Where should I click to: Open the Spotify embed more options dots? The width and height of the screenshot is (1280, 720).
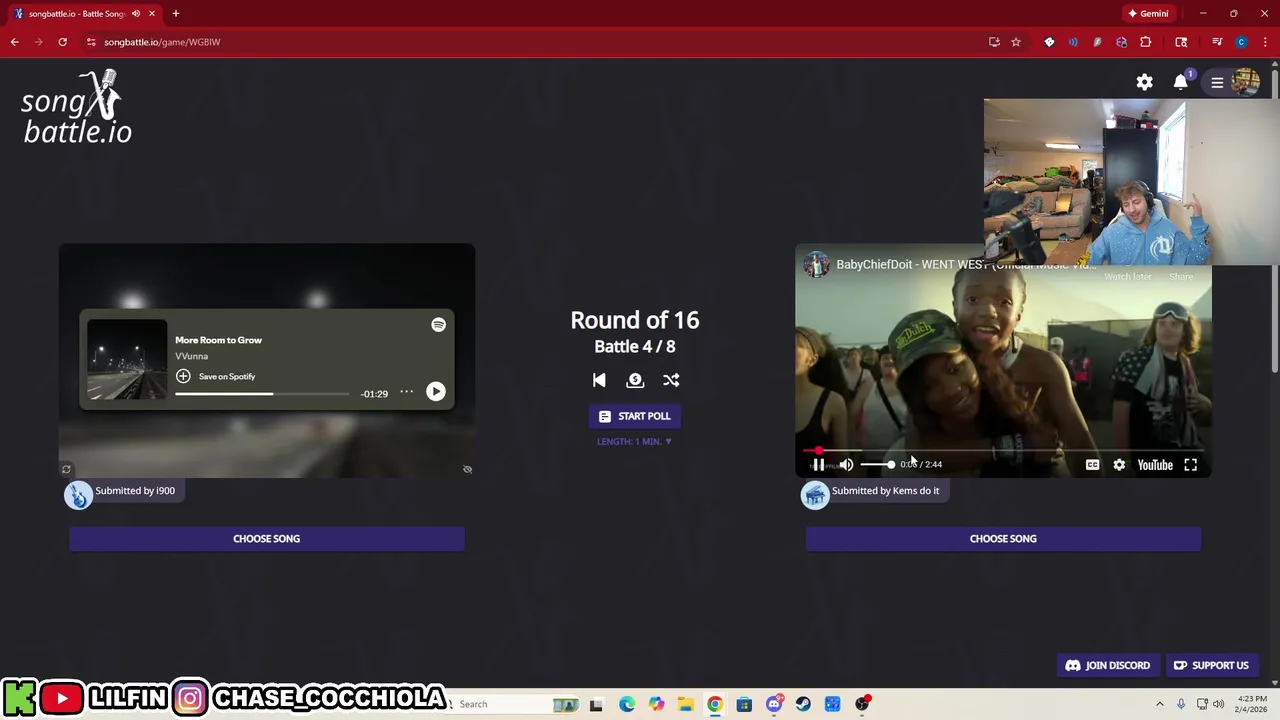click(406, 392)
